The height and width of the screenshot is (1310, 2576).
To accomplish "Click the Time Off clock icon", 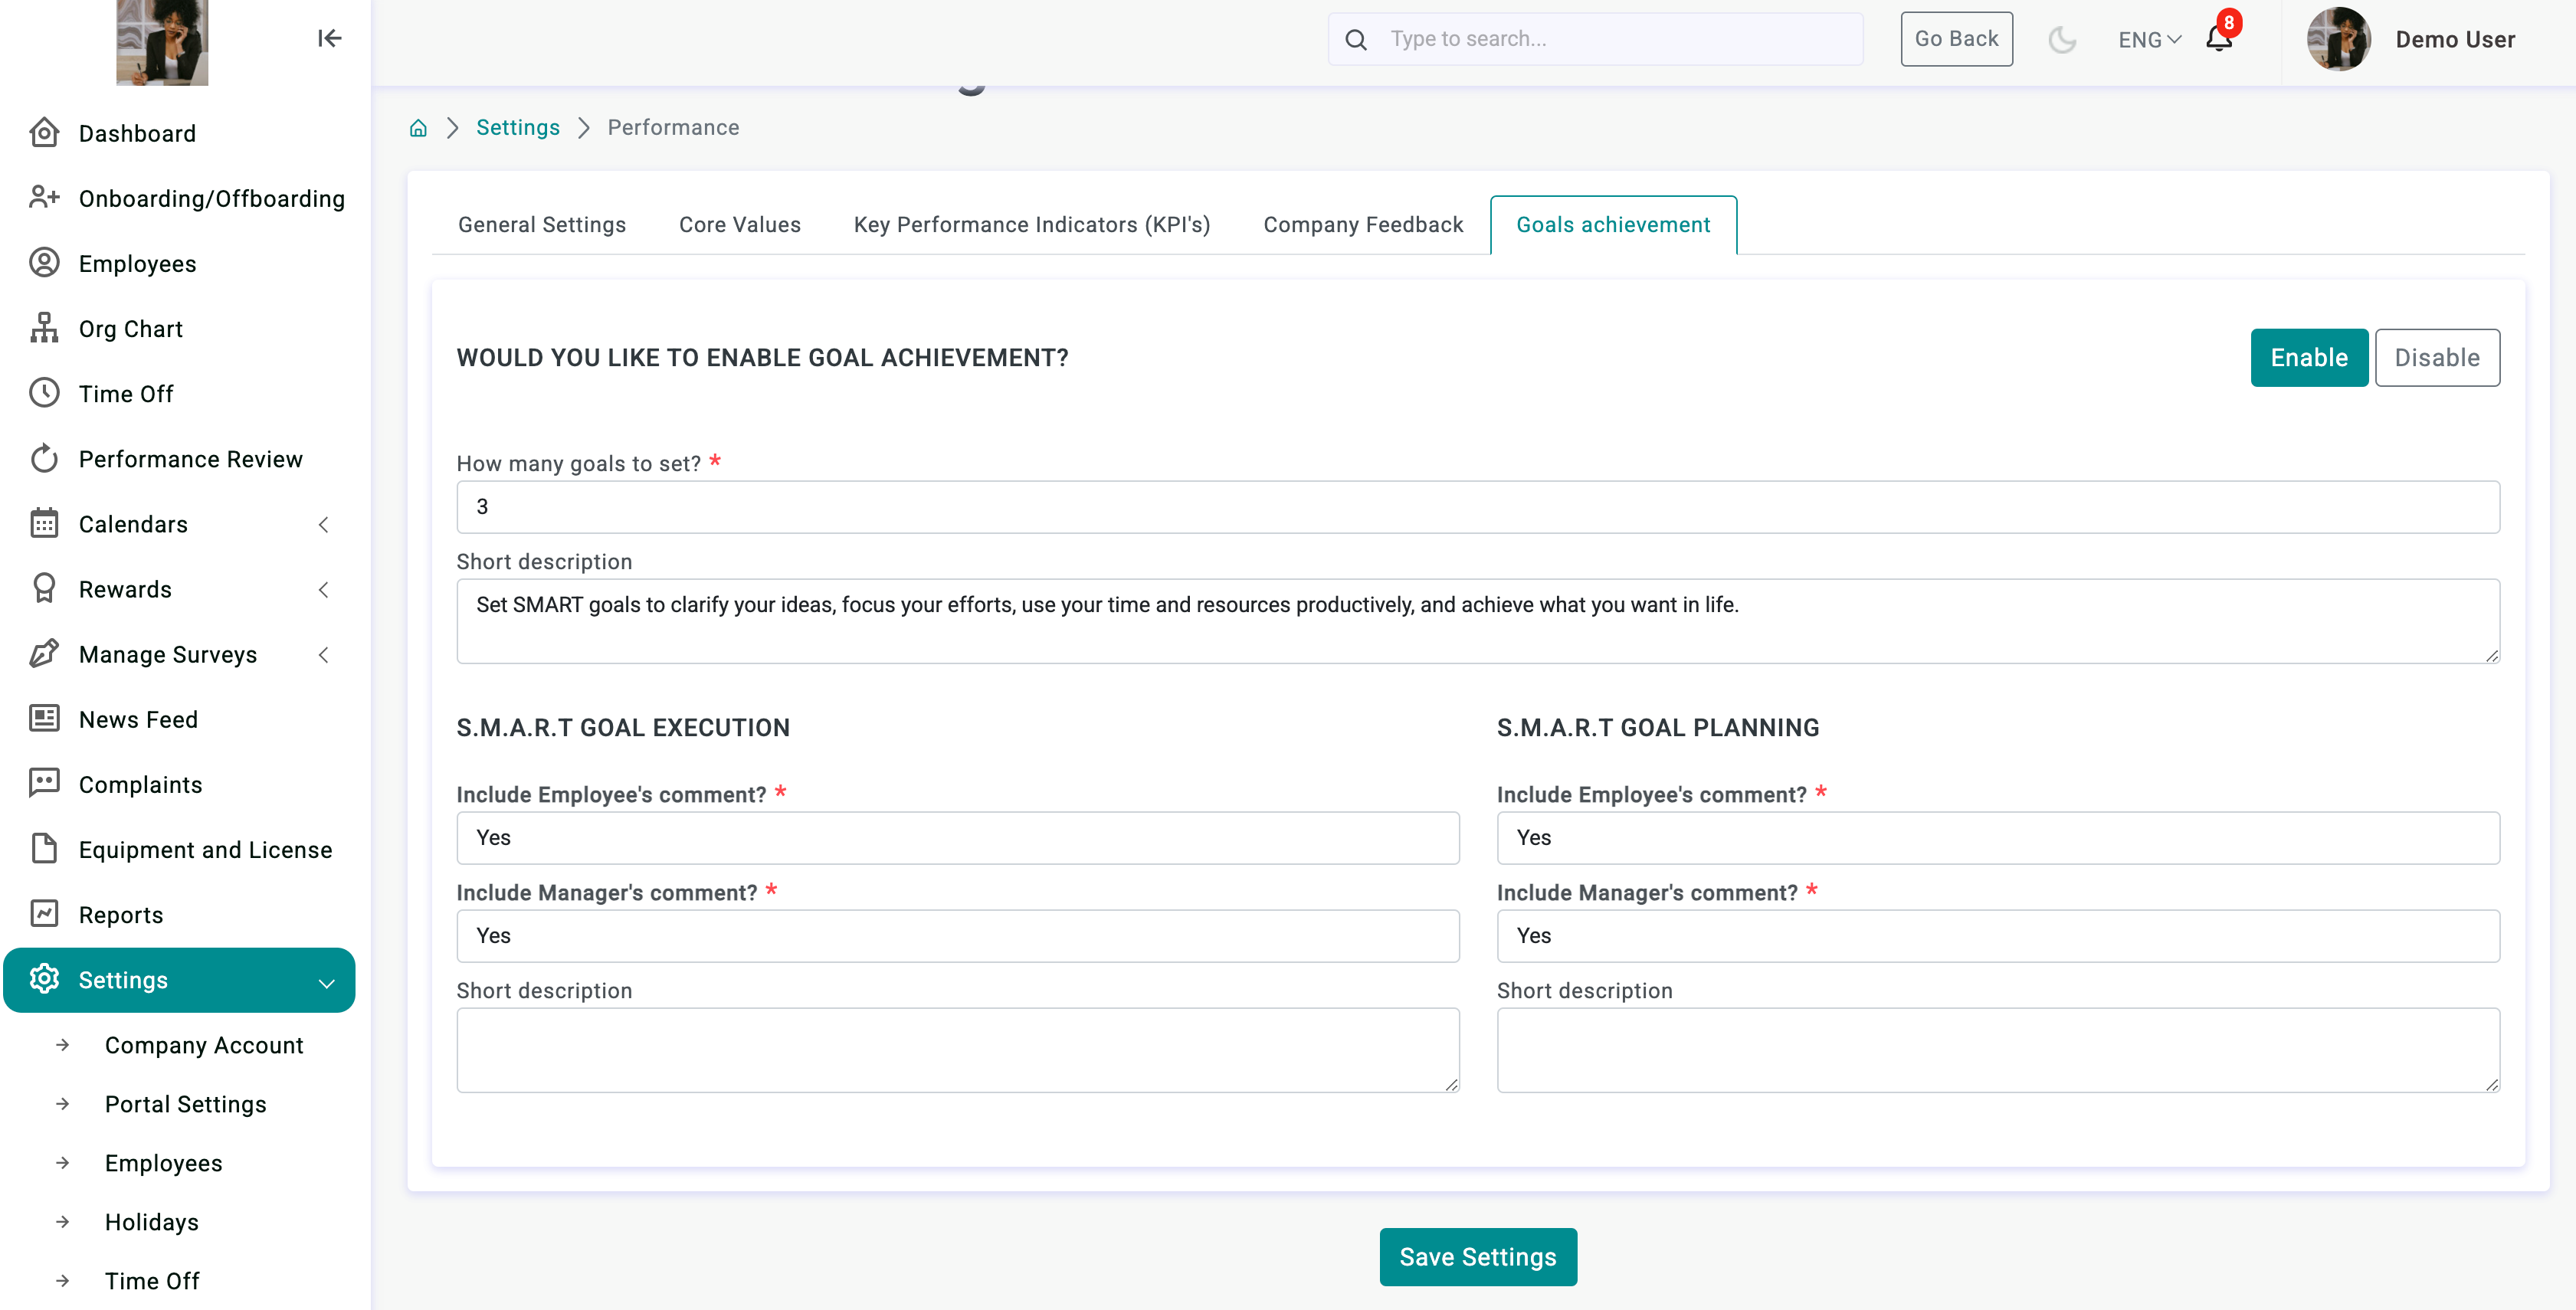I will click(x=44, y=393).
